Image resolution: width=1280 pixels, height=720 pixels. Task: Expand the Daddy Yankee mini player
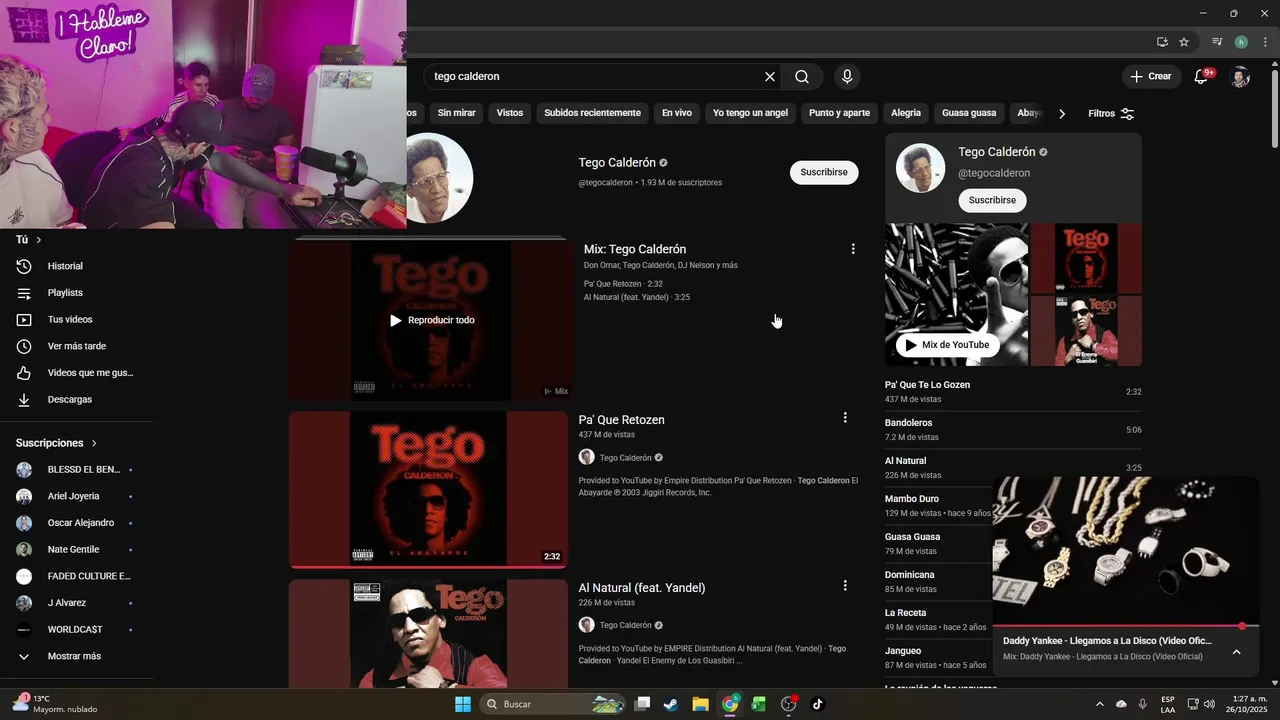click(x=1236, y=652)
